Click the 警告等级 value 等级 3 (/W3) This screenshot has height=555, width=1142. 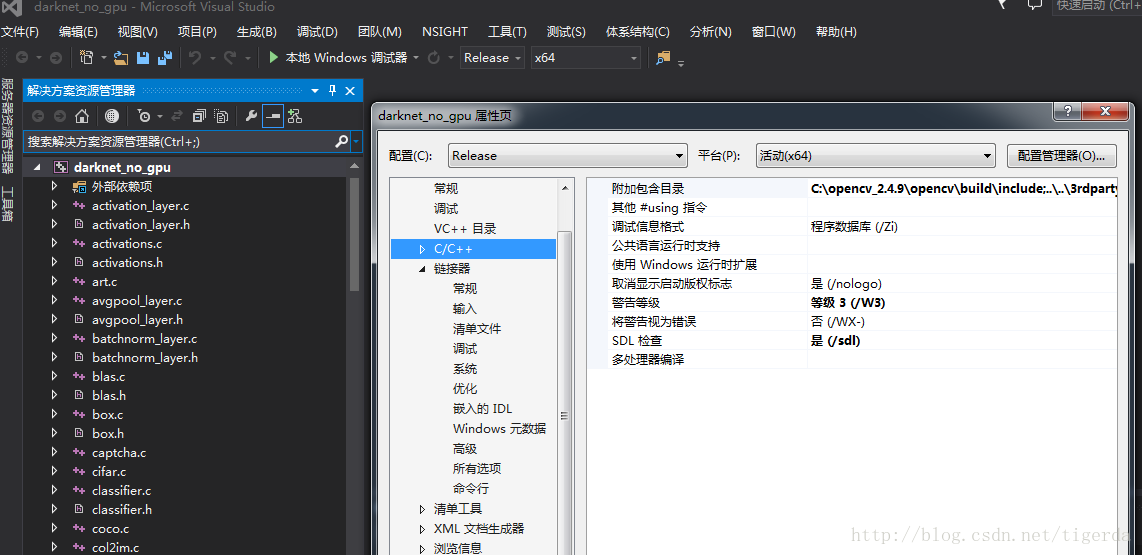(848, 302)
